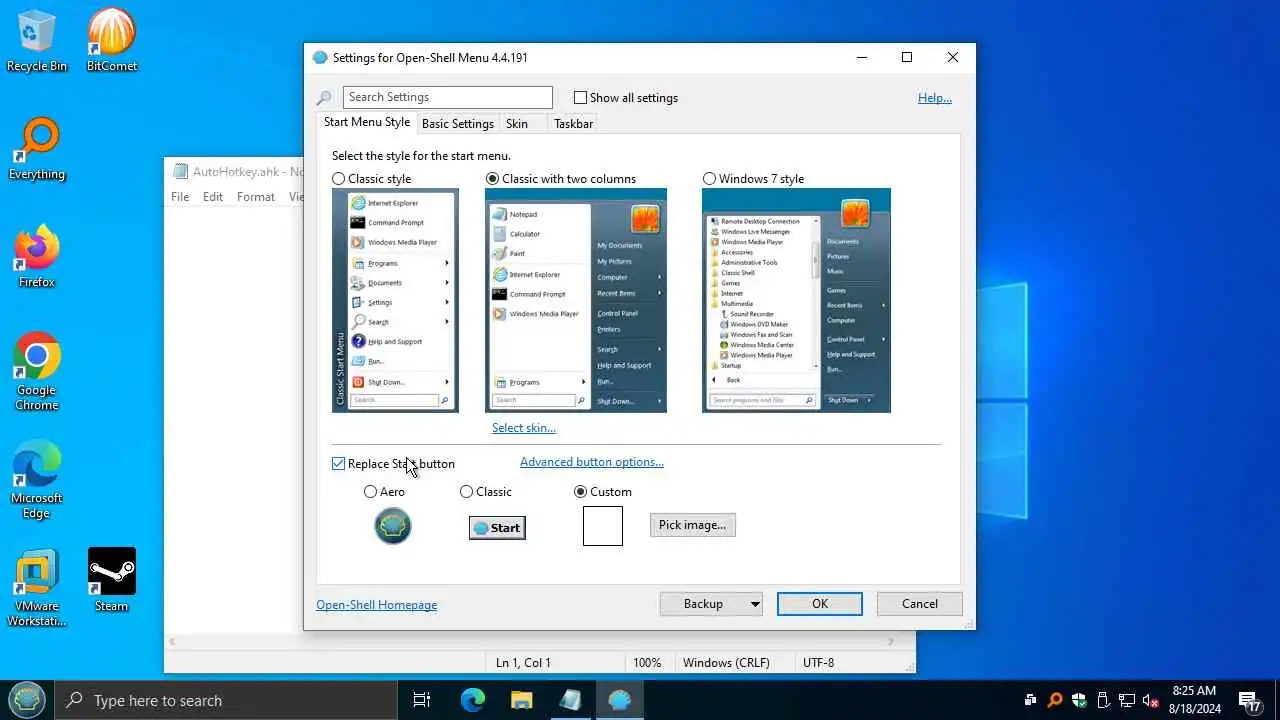Click the Classic style preview thumbnail
The height and width of the screenshot is (720, 1280).
click(395, 300)
